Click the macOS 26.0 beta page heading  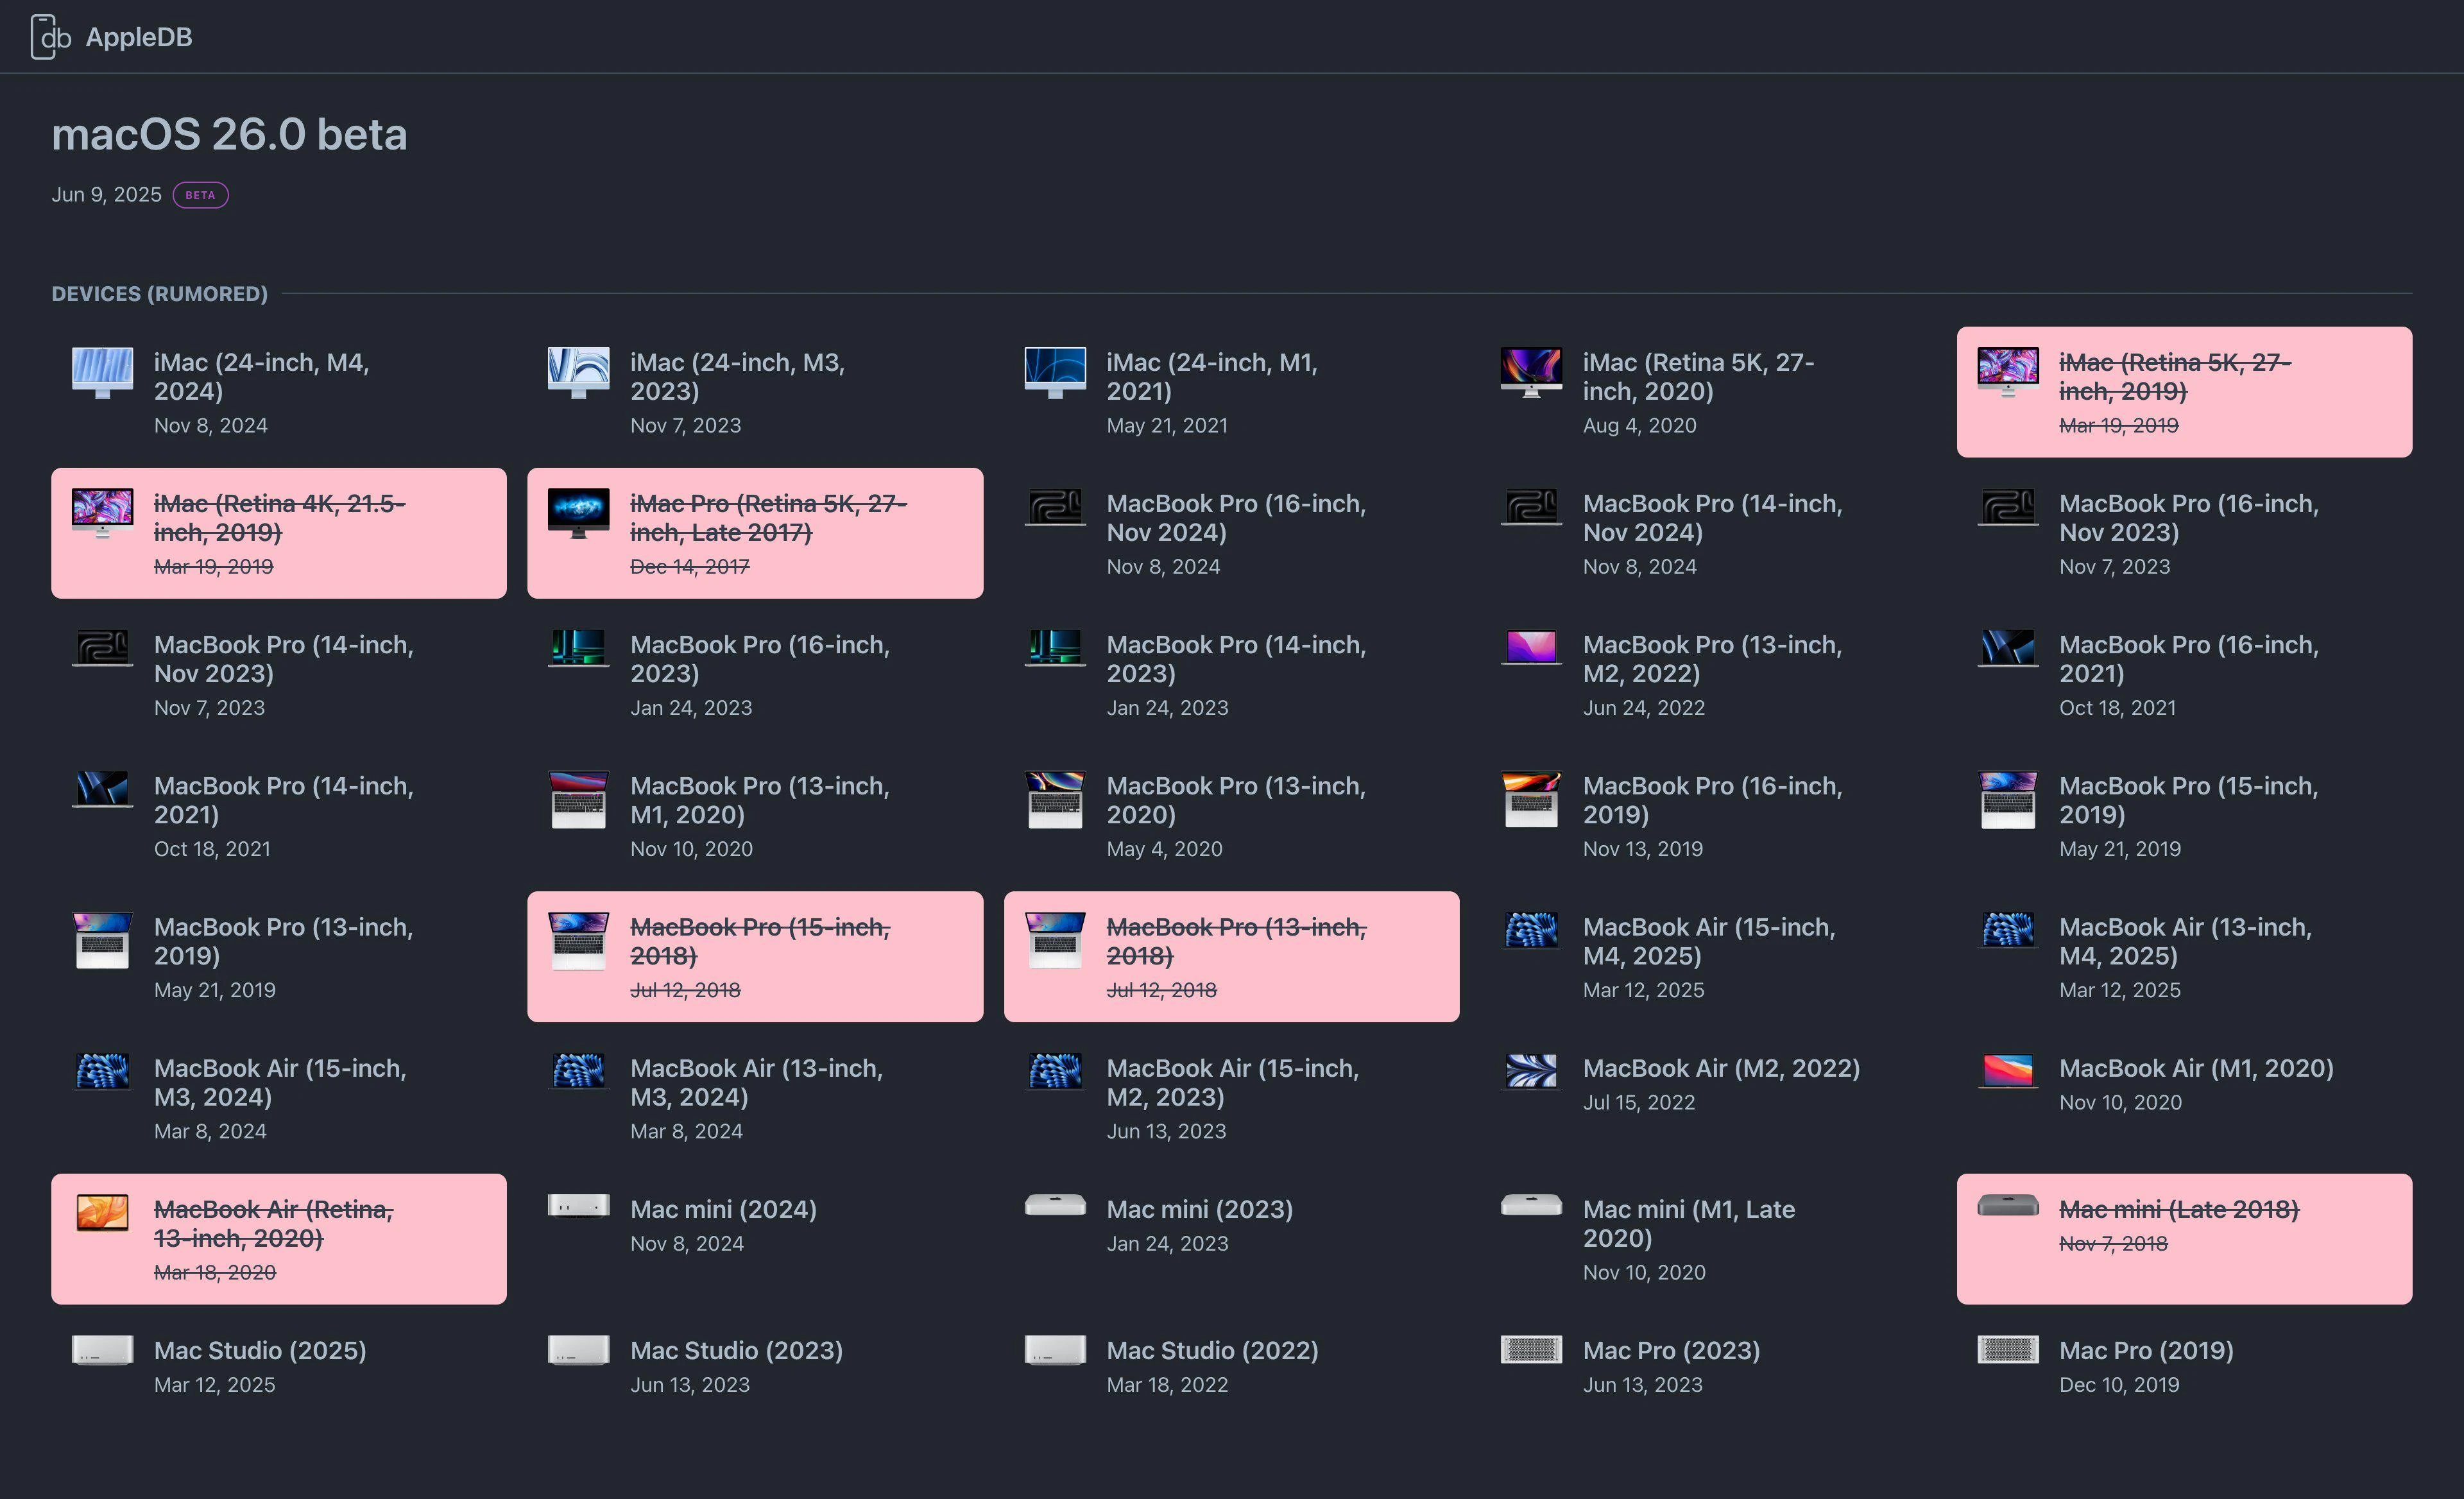(x=229, y=134)
